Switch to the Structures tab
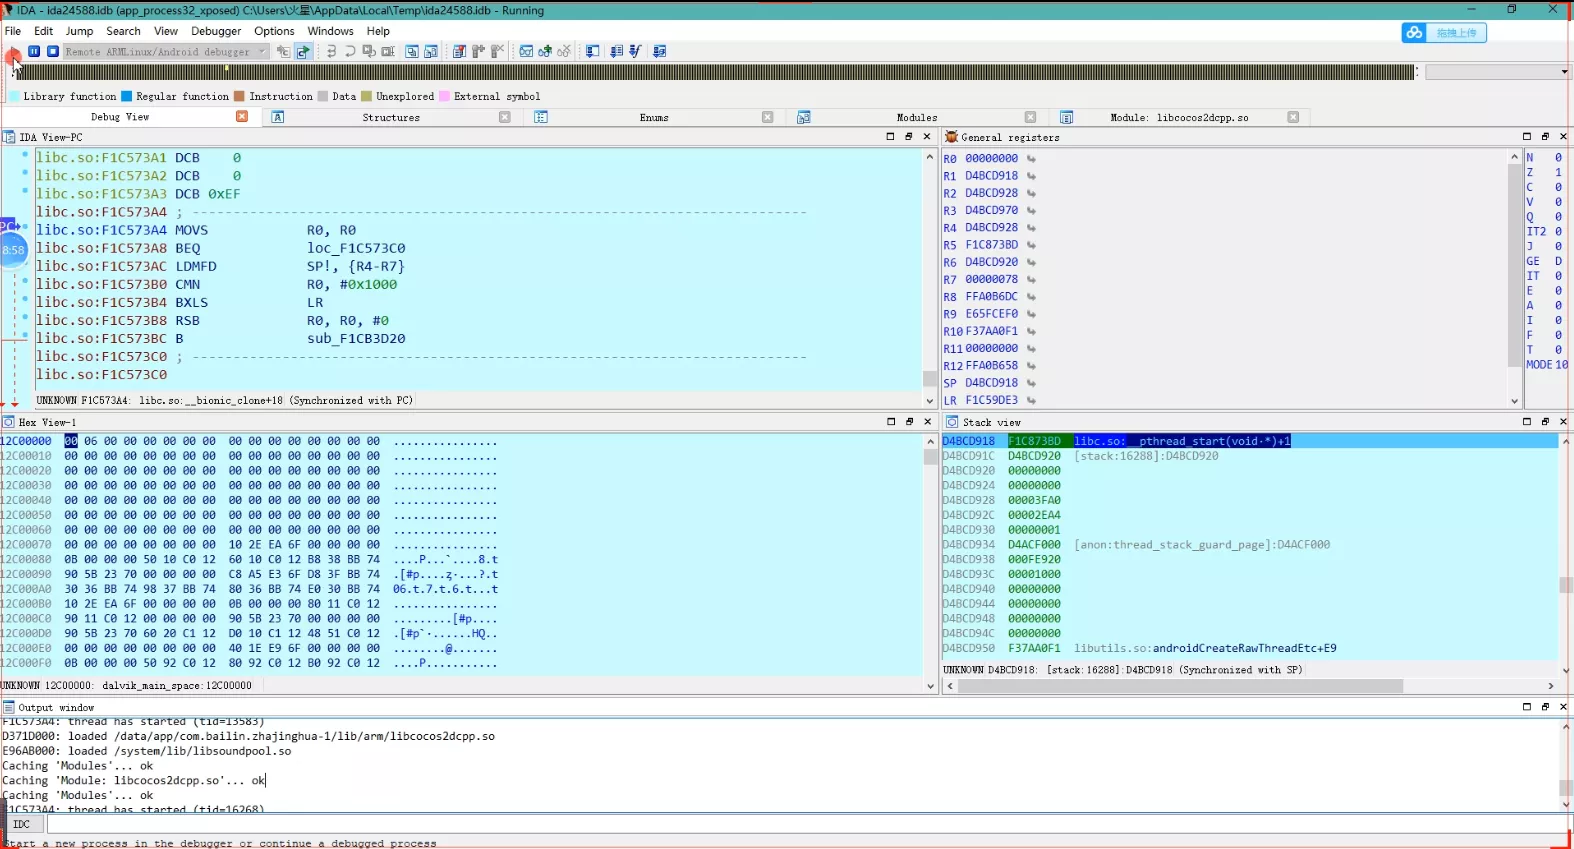Image resolution: width=1574 pixels, height=849 pixels. click(x=391, y=118)
